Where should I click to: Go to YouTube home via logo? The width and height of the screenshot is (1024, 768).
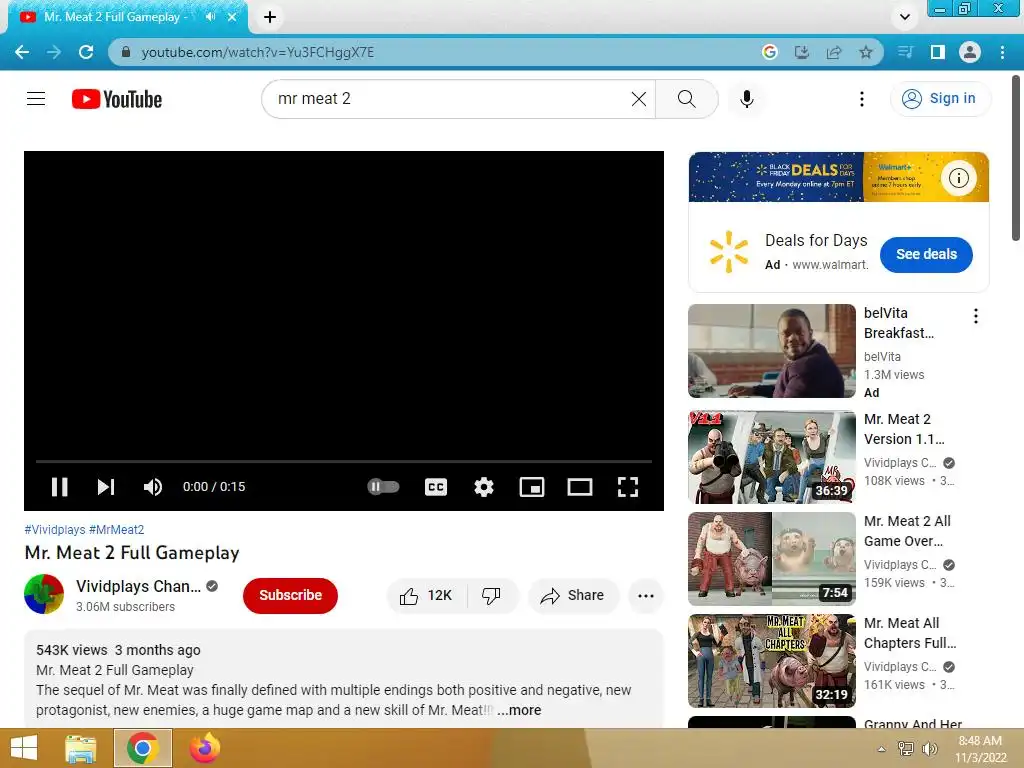point(117,99)
